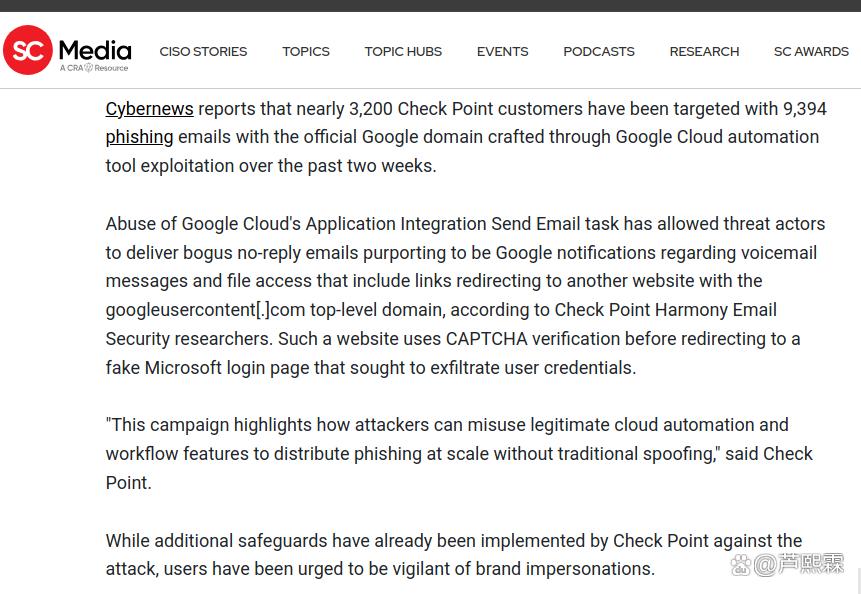Image resolution: width=861 pixels, height=594 pixels.
Task: Follow the Cybernews link
Action: (x=149, y=109)
